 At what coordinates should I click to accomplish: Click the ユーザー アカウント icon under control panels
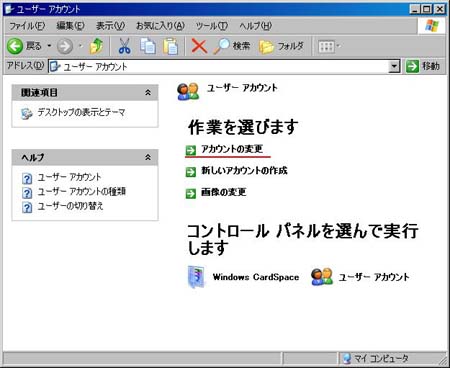click(322, 277)
